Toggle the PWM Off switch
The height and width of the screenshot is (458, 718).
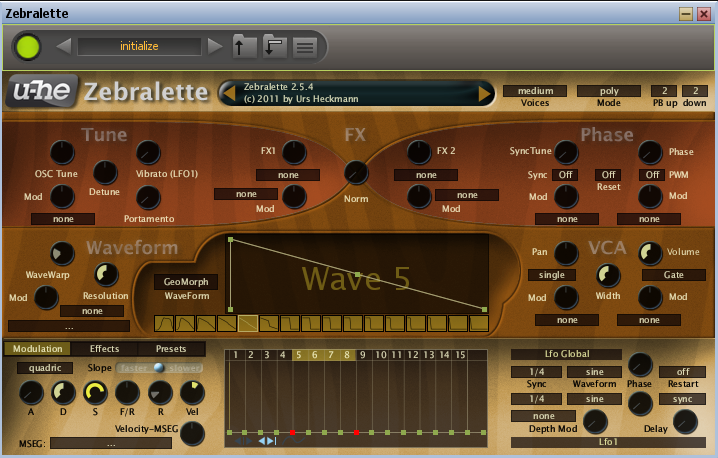[x=652, y=175]
